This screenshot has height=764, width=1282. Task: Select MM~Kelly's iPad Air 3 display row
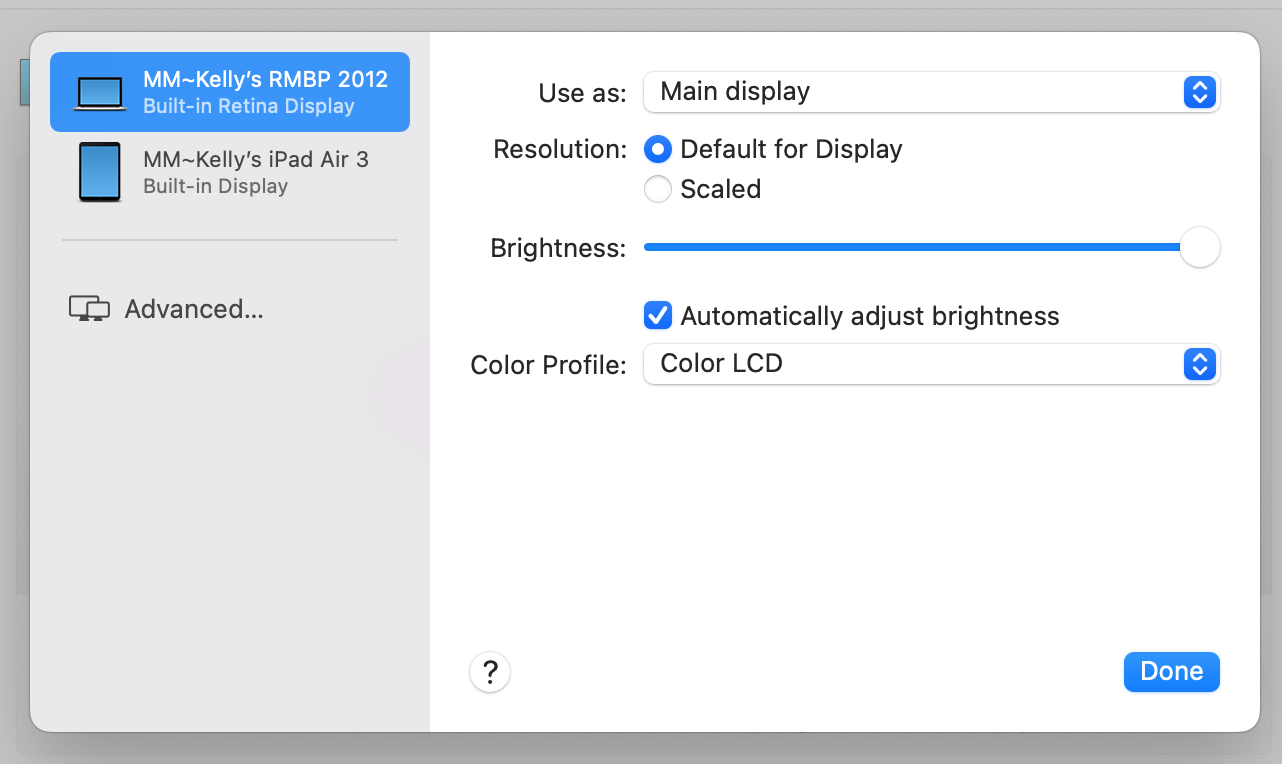(x=230, y=172)
